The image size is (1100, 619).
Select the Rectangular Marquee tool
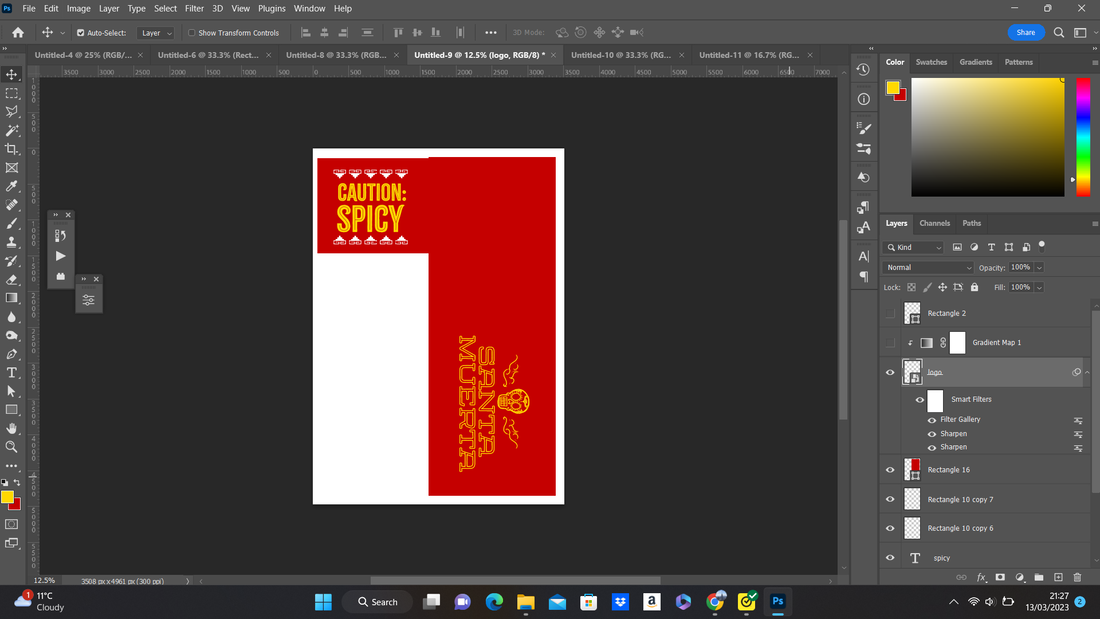(12, 93)
